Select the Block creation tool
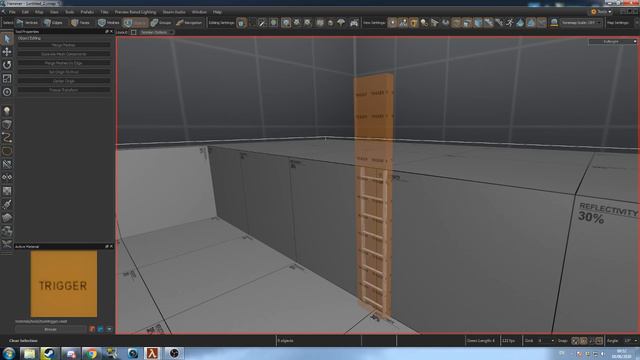Viewport: 640px width, 360px height. coord(7,124)
